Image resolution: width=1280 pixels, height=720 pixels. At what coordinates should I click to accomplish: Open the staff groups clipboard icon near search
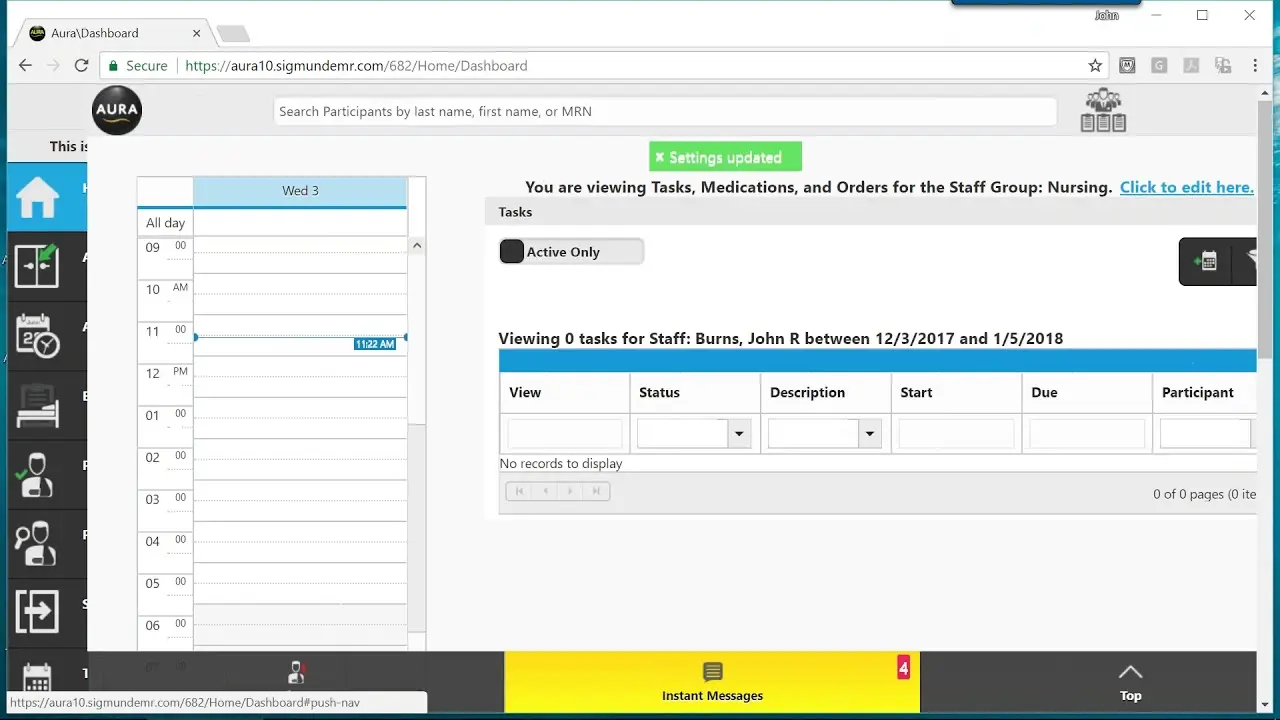click(x=1102, y=110)
